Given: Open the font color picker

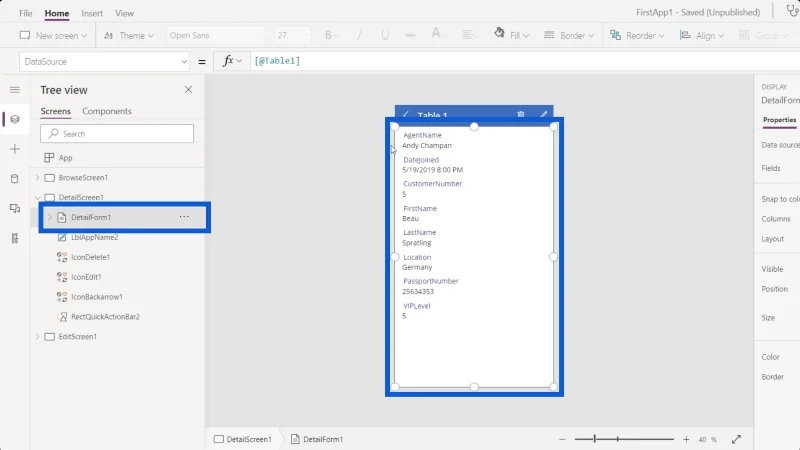Looking at the screenshot, I should (x=438, y=35).
